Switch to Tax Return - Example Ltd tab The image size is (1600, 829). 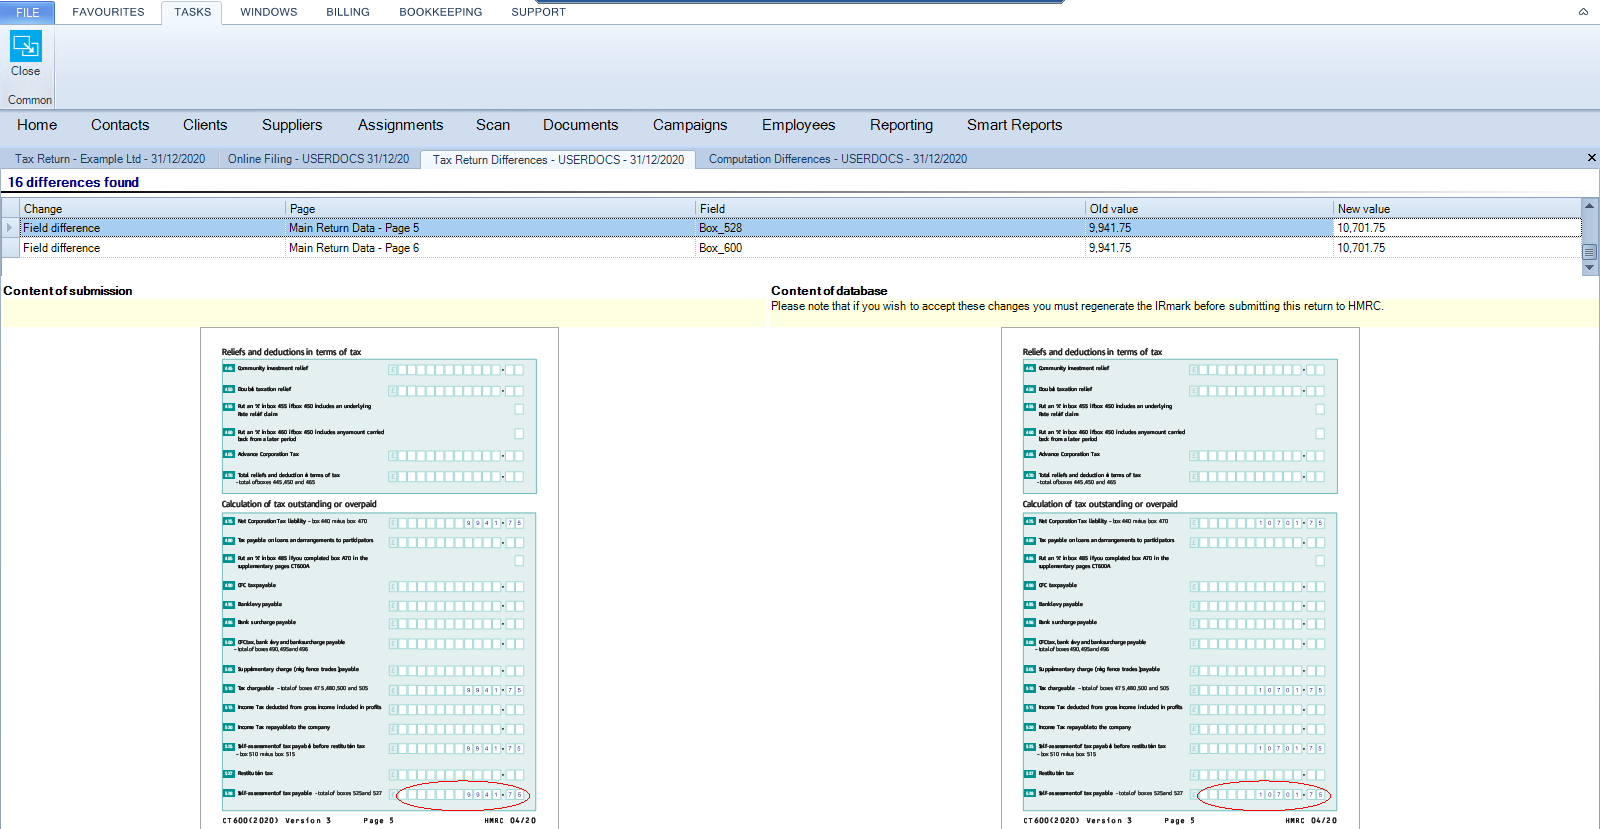pyautogui.click(x=110, y=159)
